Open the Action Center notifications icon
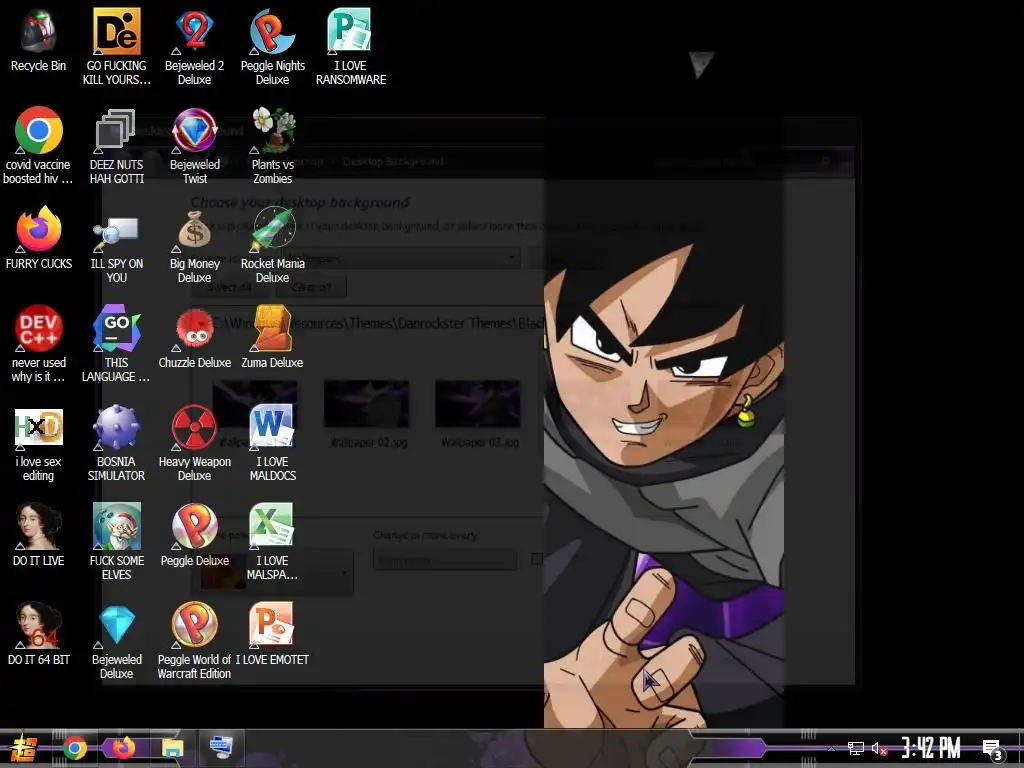The image size is (1024, 768). (993, 749)
